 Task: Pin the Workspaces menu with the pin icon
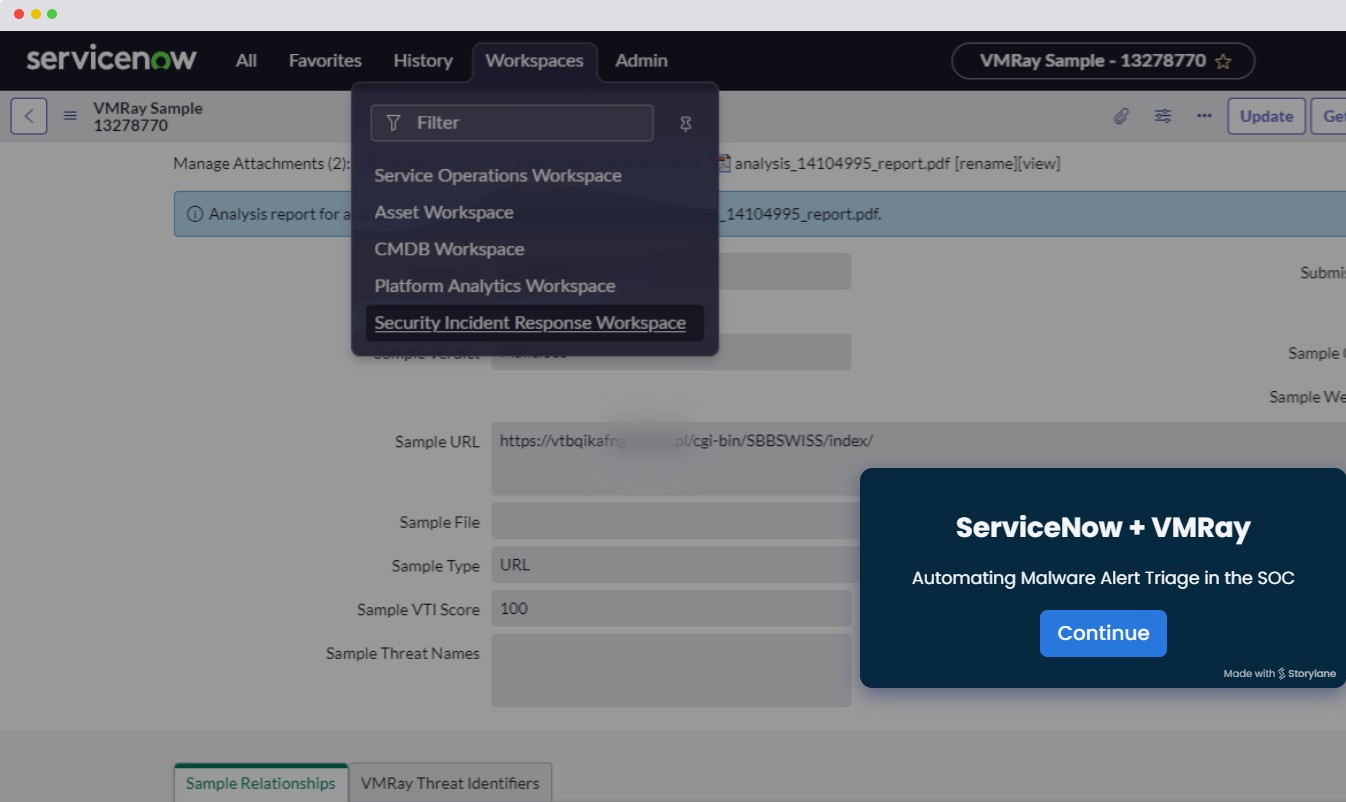(x=685, y=124)
